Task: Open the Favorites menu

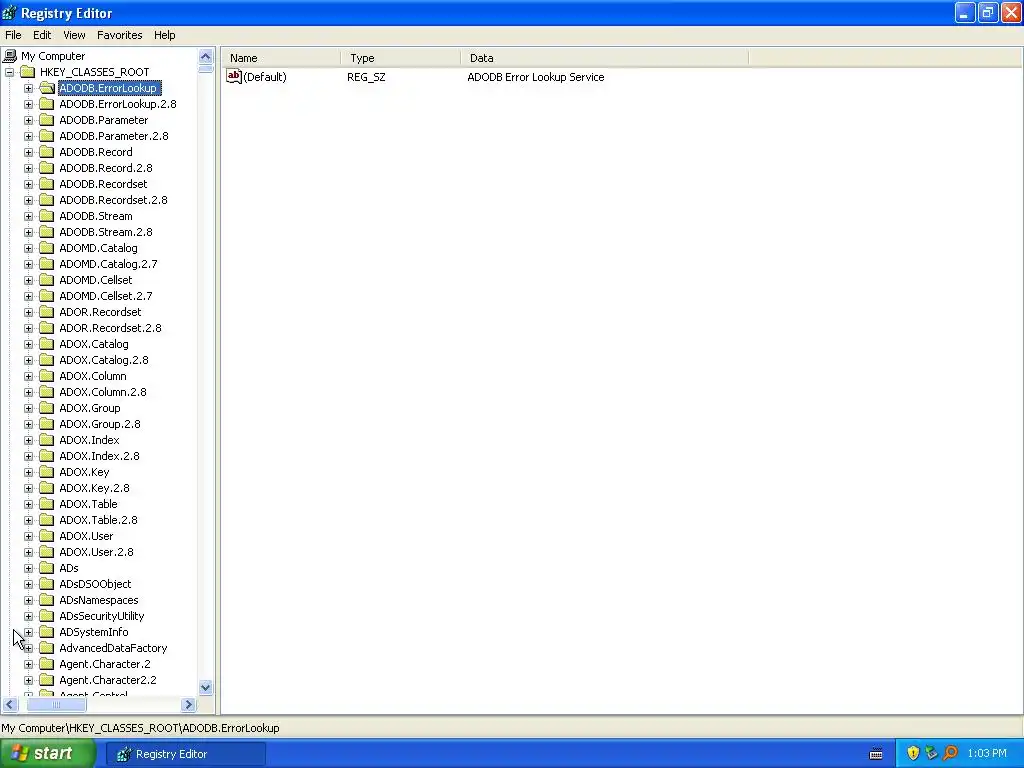Action: (x=120, y=35)
